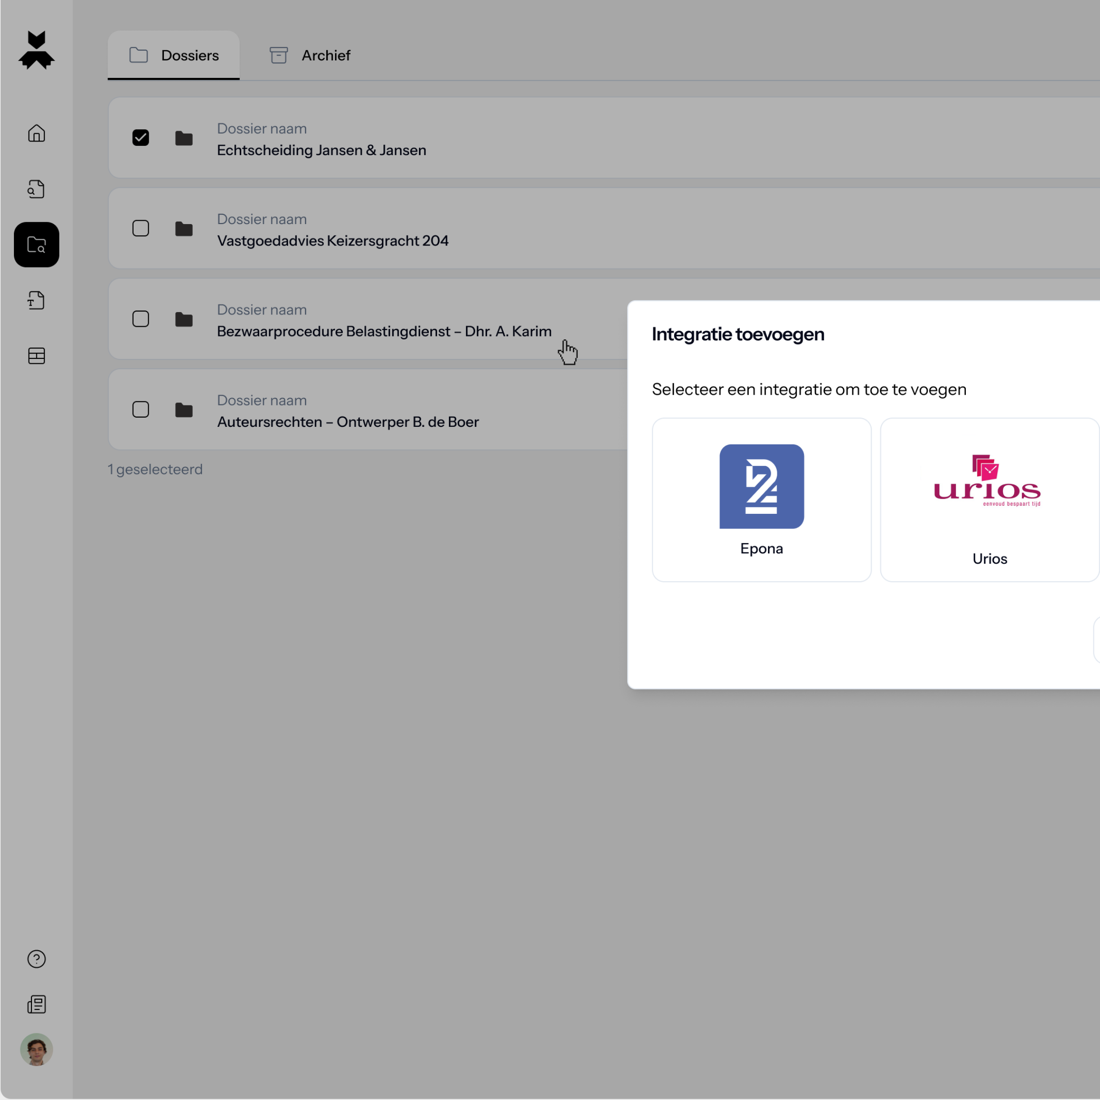The height and width of the screenshot is (1100, 1100).
Task: Open the document text drafting sidebar icon
Action: coord(36,300)
